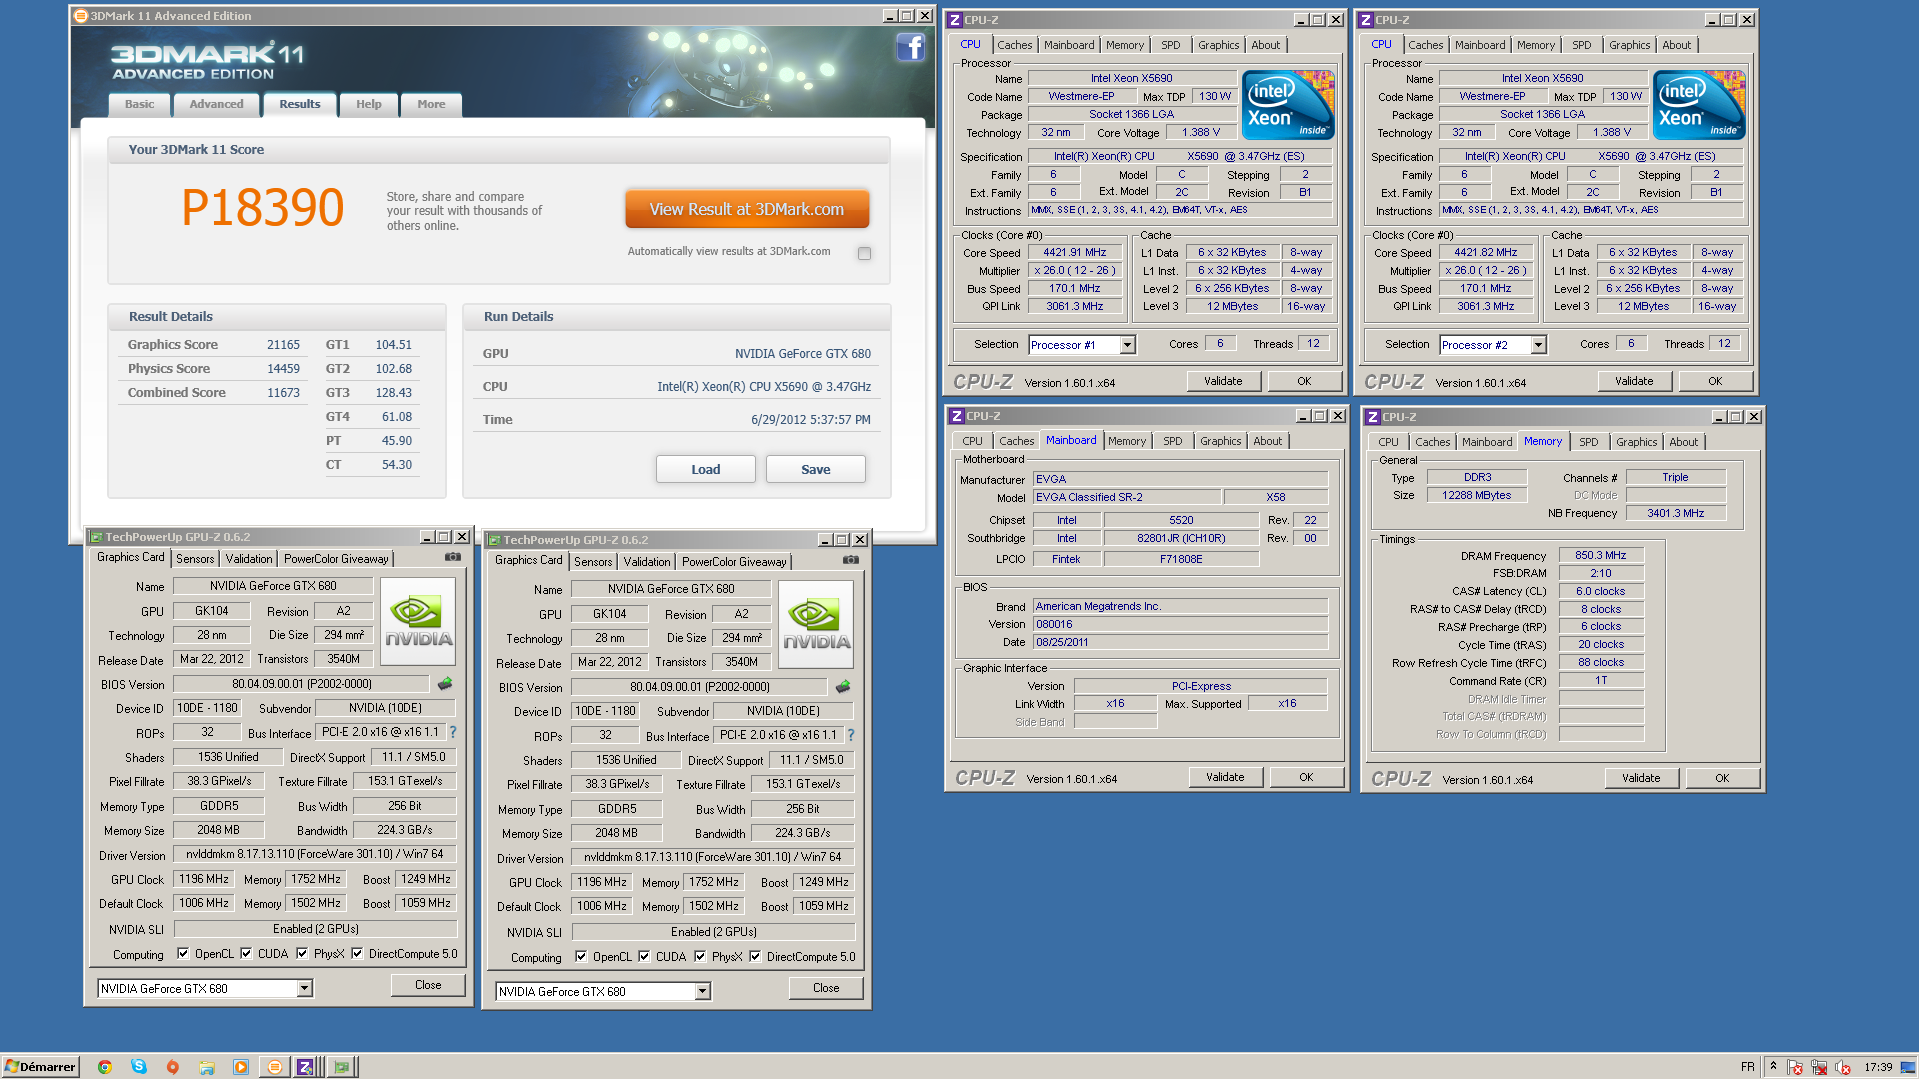Toggle automatically view results at 3DMark.com
The width and height of the screenshot is (1919, 1079).
[x=864, y=253]
